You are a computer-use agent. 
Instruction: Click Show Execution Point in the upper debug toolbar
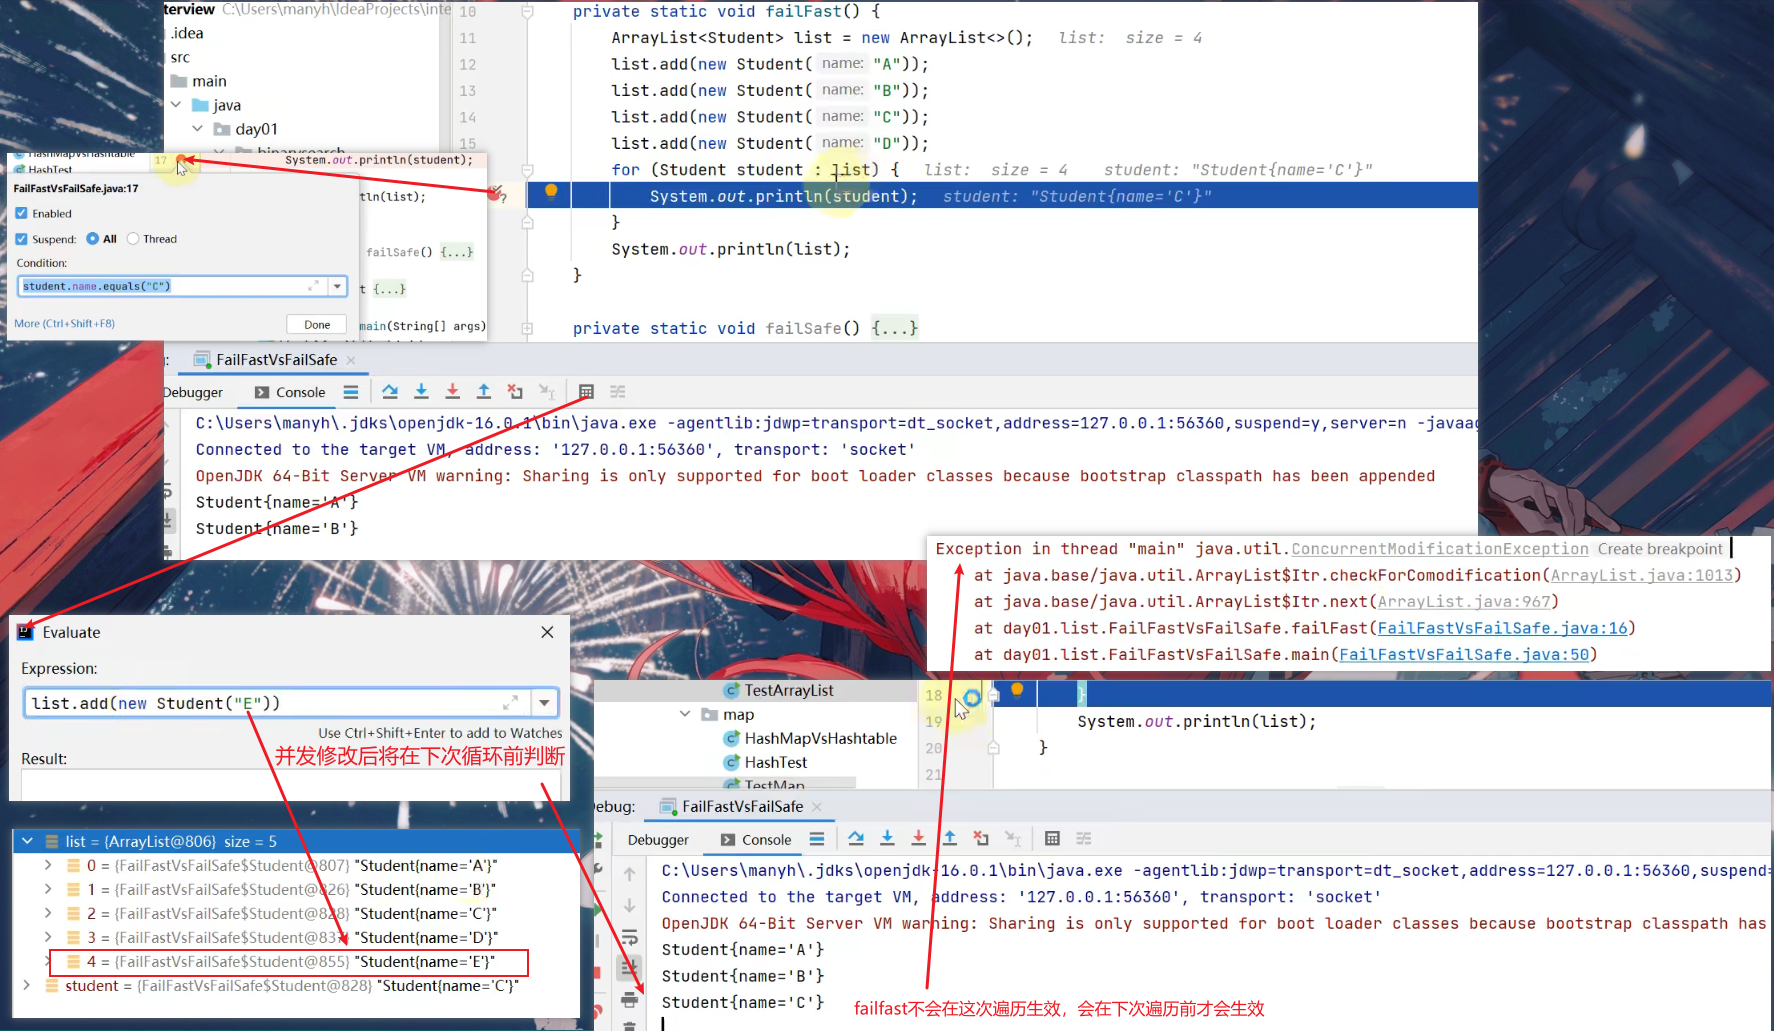coord(350,392)
